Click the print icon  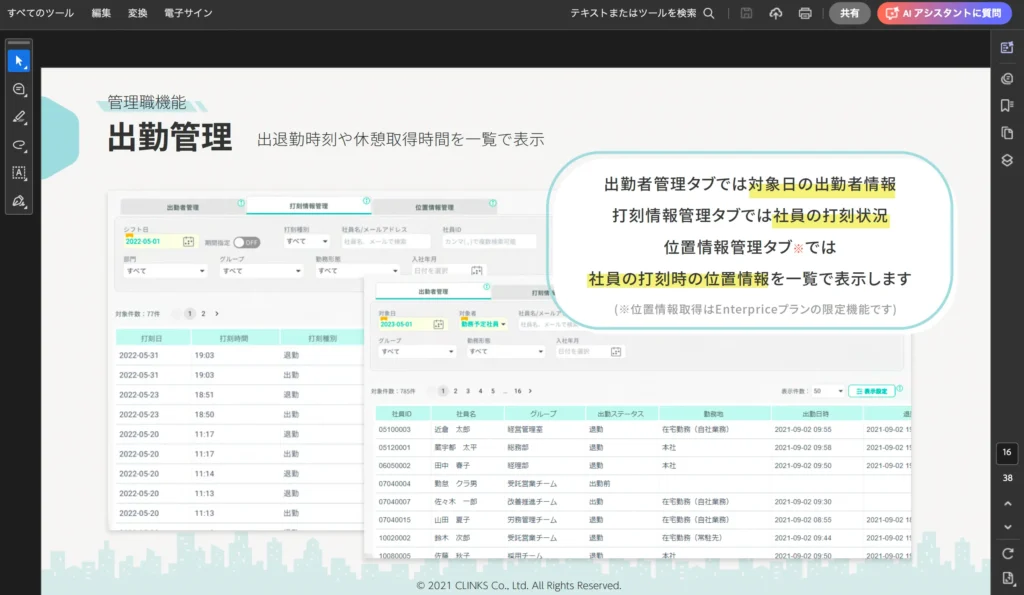805,13
